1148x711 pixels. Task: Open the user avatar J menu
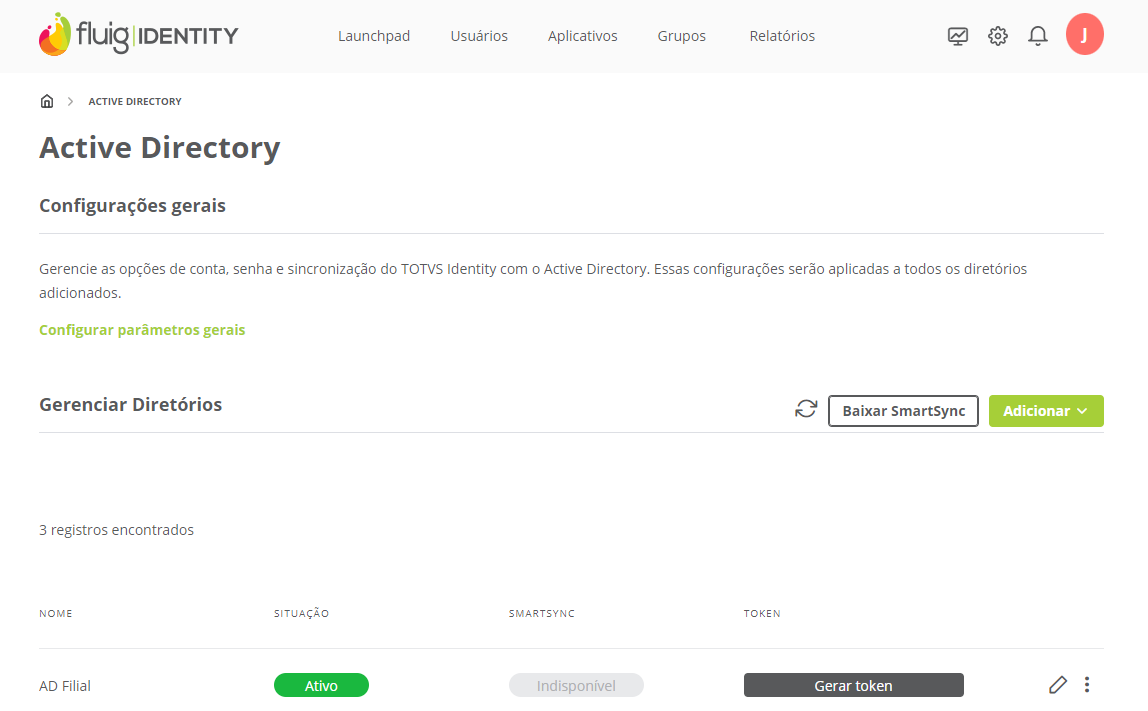[1084, 34]
